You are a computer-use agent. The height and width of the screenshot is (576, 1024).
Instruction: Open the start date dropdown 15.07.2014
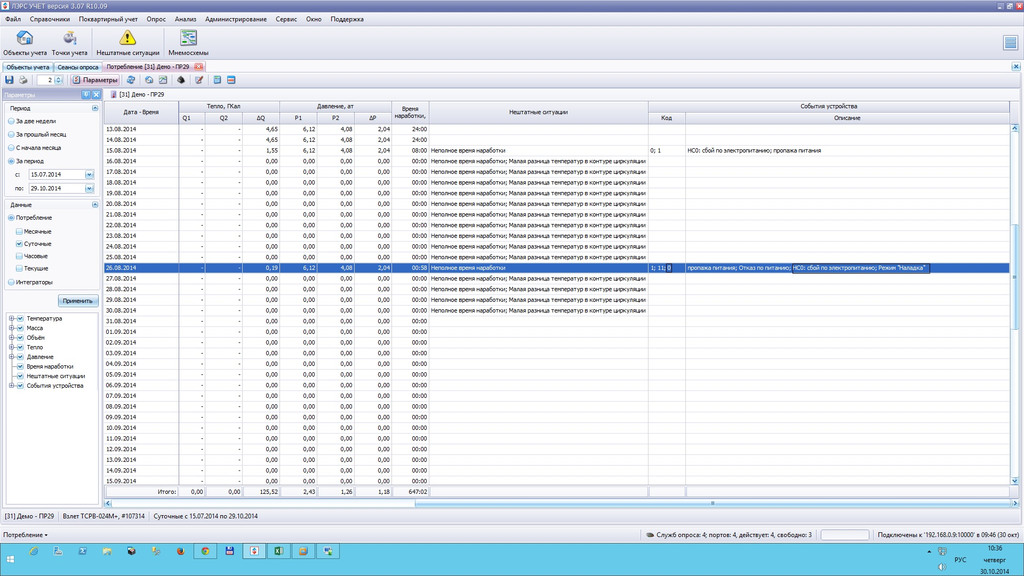click(89, 174)
